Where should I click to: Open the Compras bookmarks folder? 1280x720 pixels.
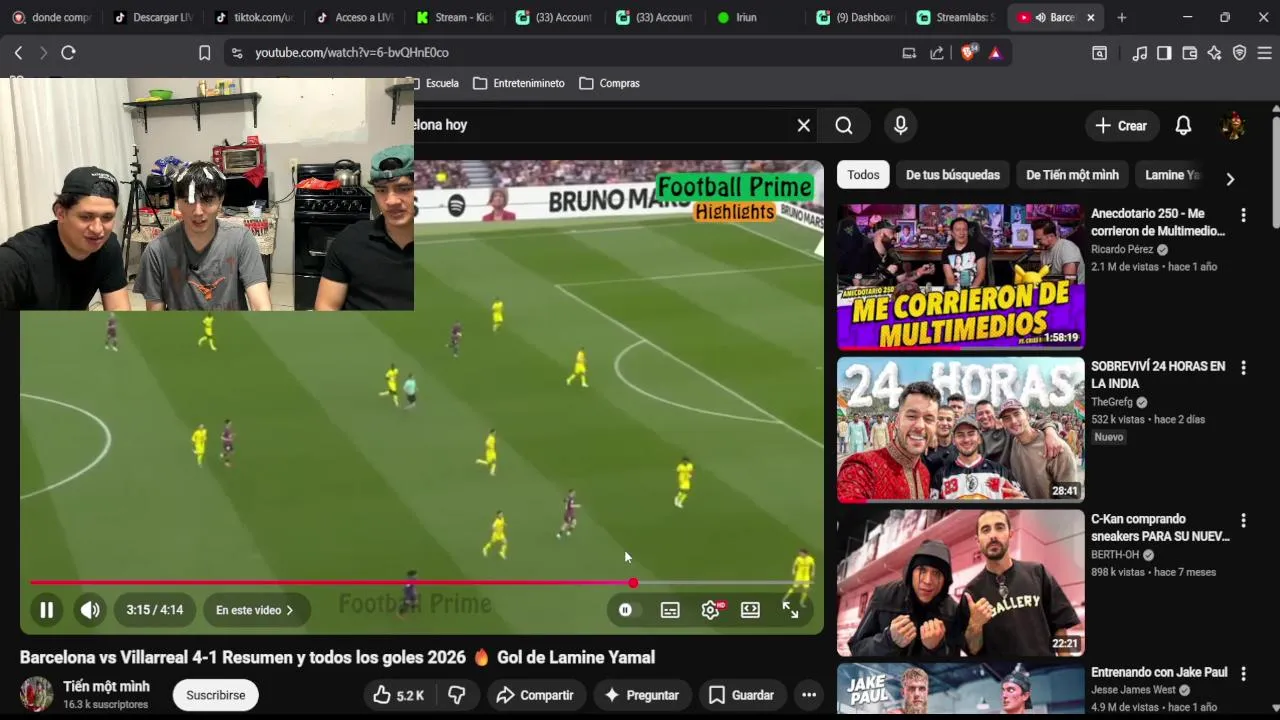pyautogui.click(x=609, y=83)
